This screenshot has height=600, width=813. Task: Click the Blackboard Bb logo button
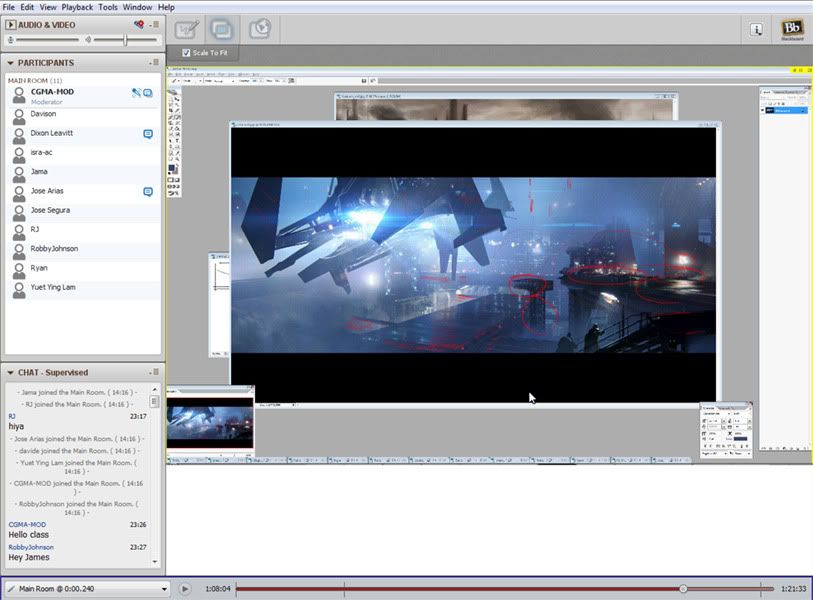click(792, 29)
